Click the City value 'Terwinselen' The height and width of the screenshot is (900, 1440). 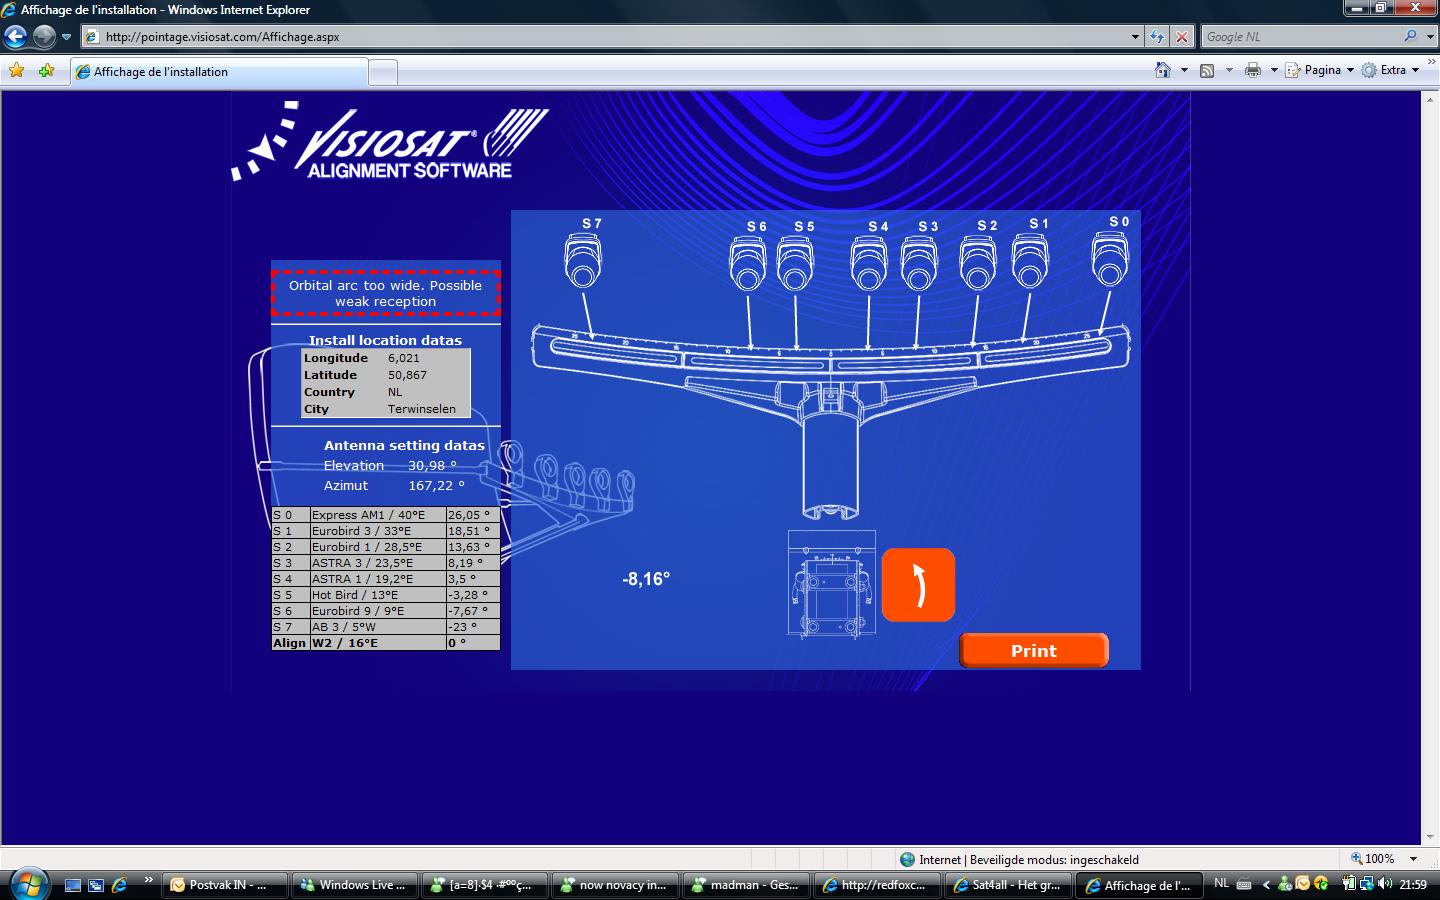point(422,409)
